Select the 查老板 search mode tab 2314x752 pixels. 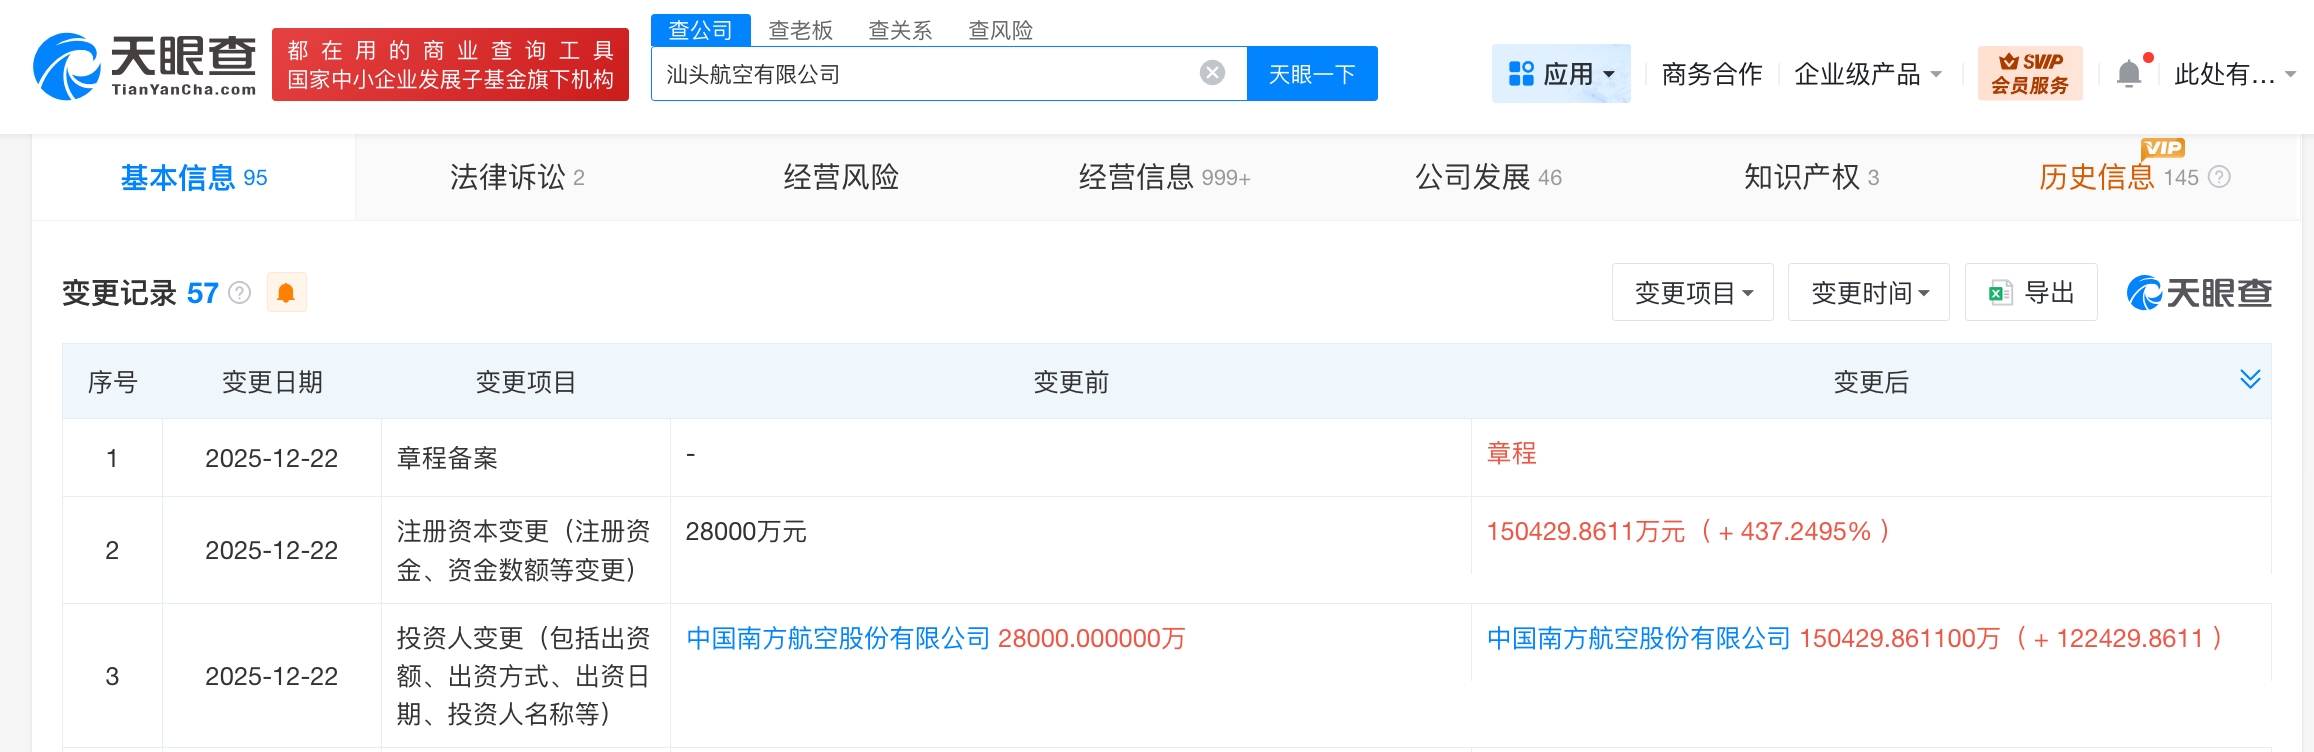[800, 30]
